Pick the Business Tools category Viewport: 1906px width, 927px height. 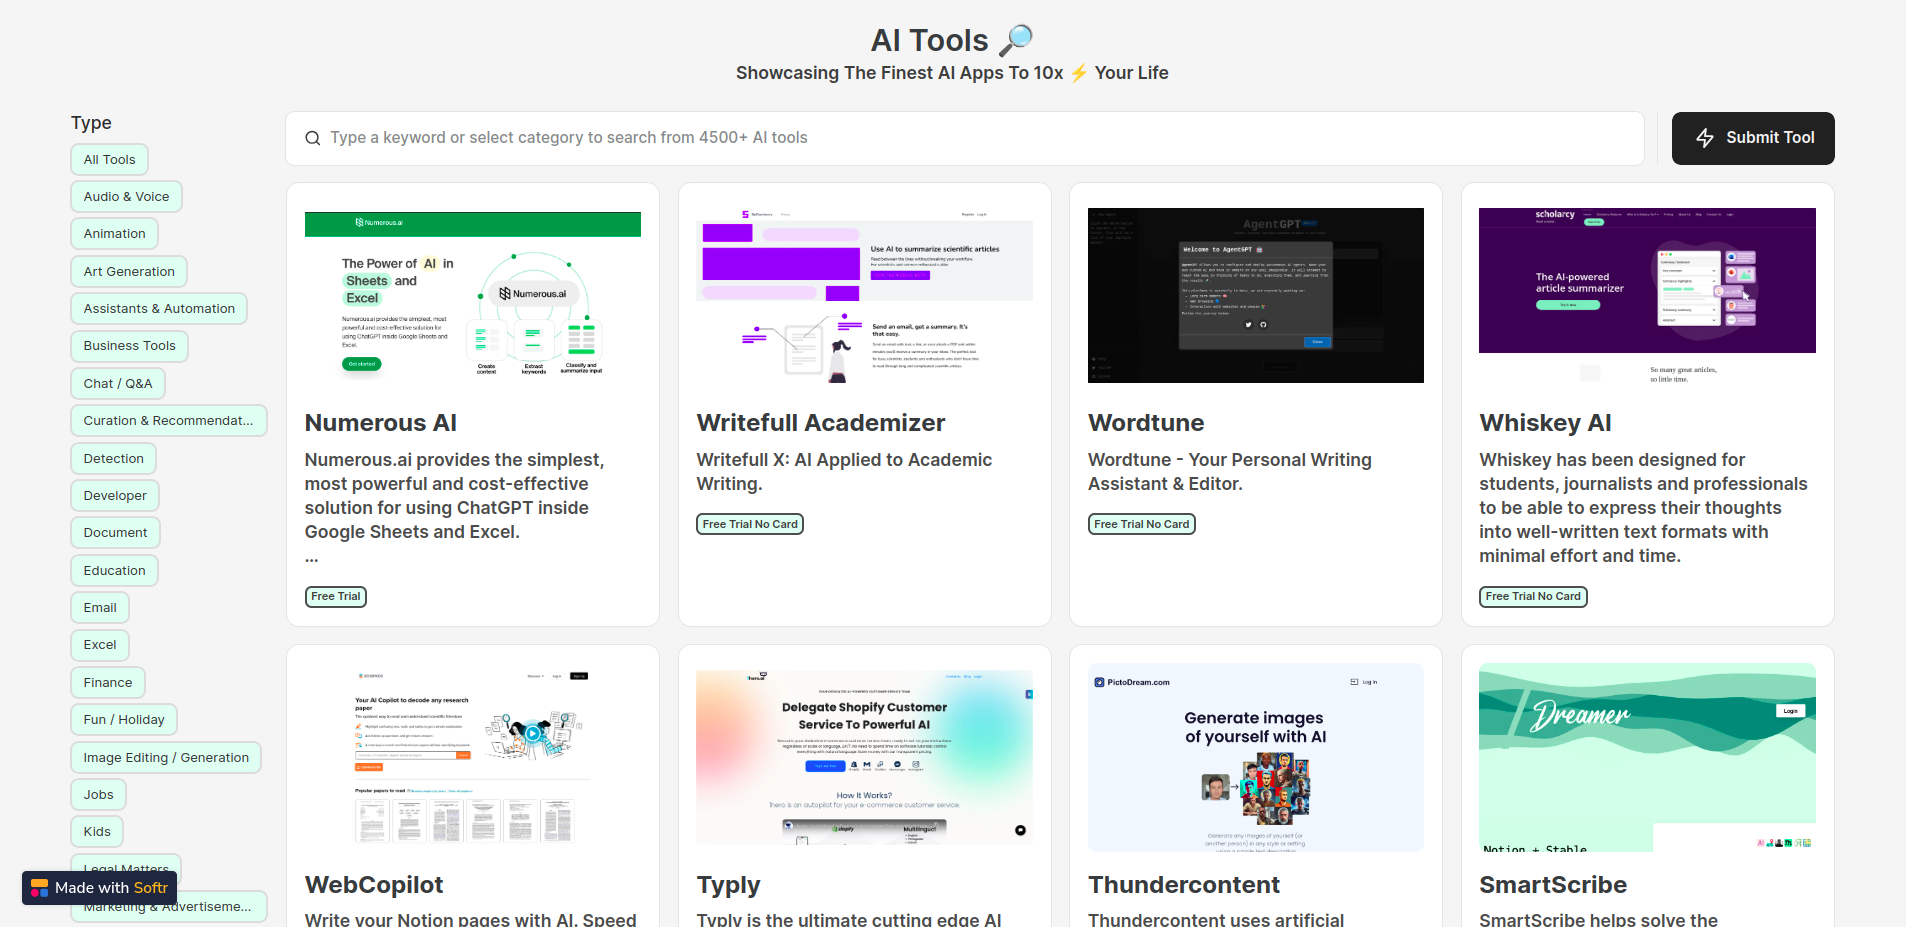point(130,346)
